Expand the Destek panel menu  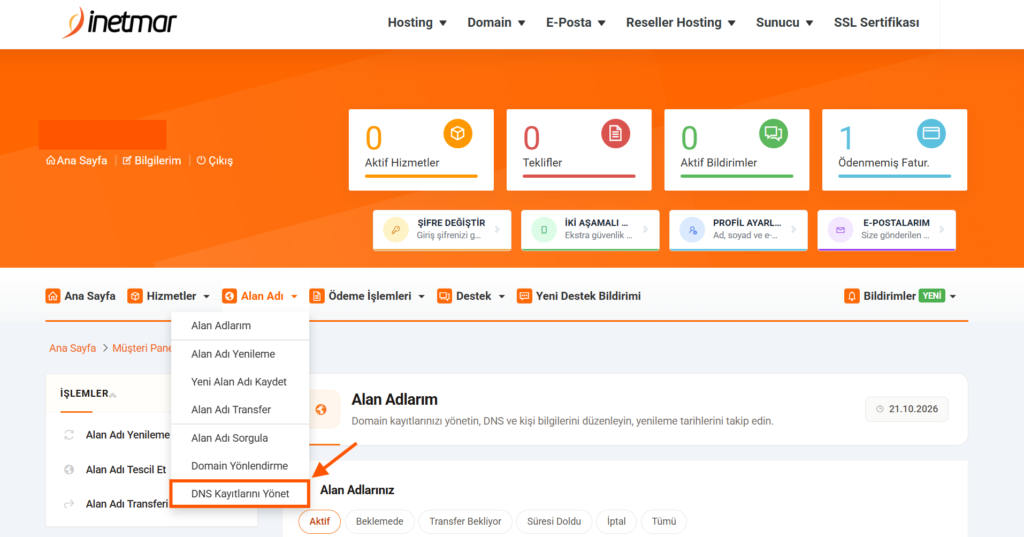(x=502, y=297)
